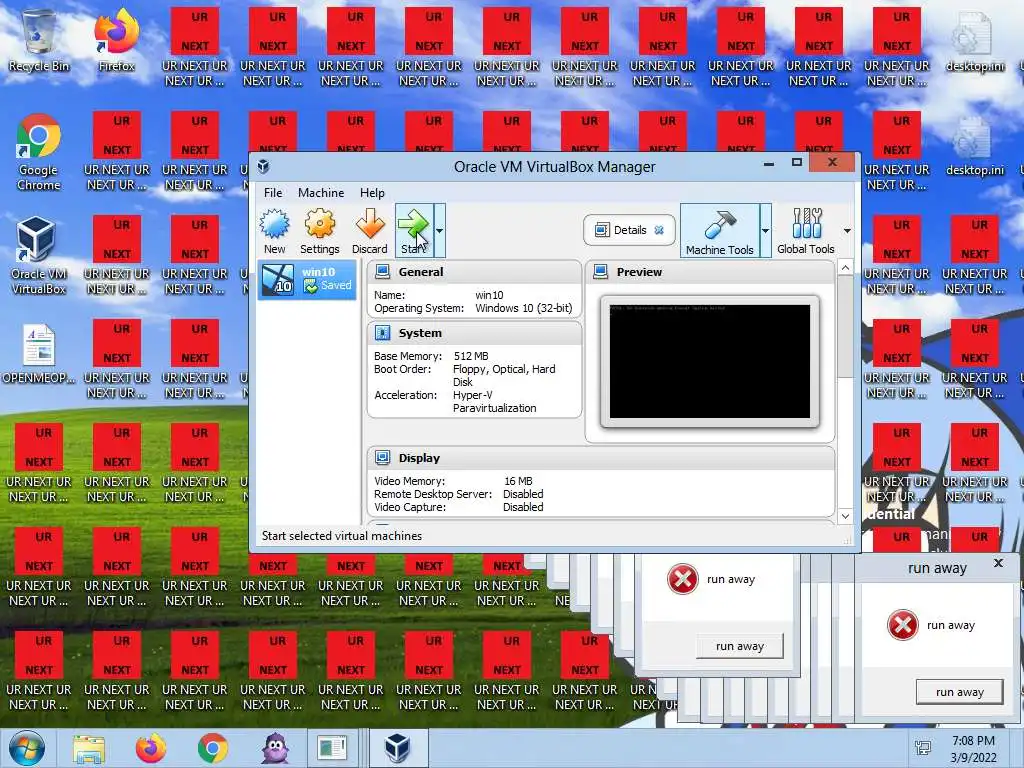
Task: Click the red error icon in middle dialog
Action: pyautogui.click(x=682, y=579)
